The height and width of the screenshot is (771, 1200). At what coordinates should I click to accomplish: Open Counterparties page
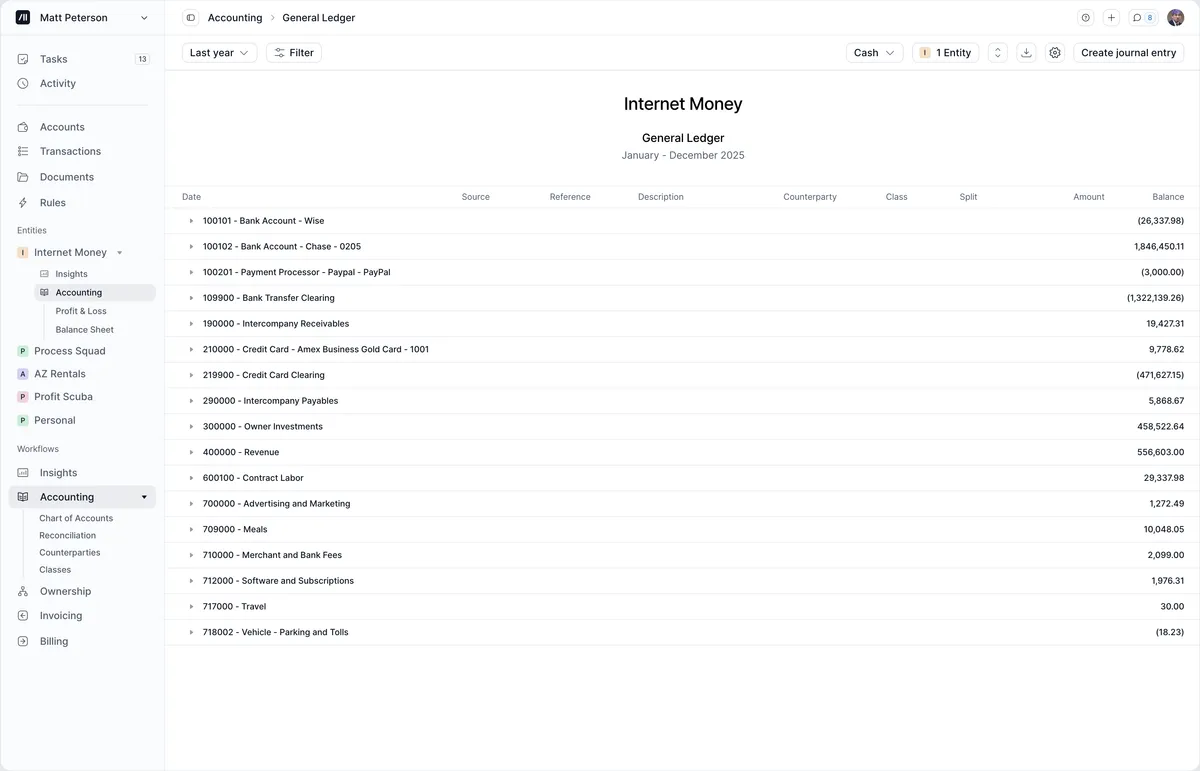pos(70,553)
